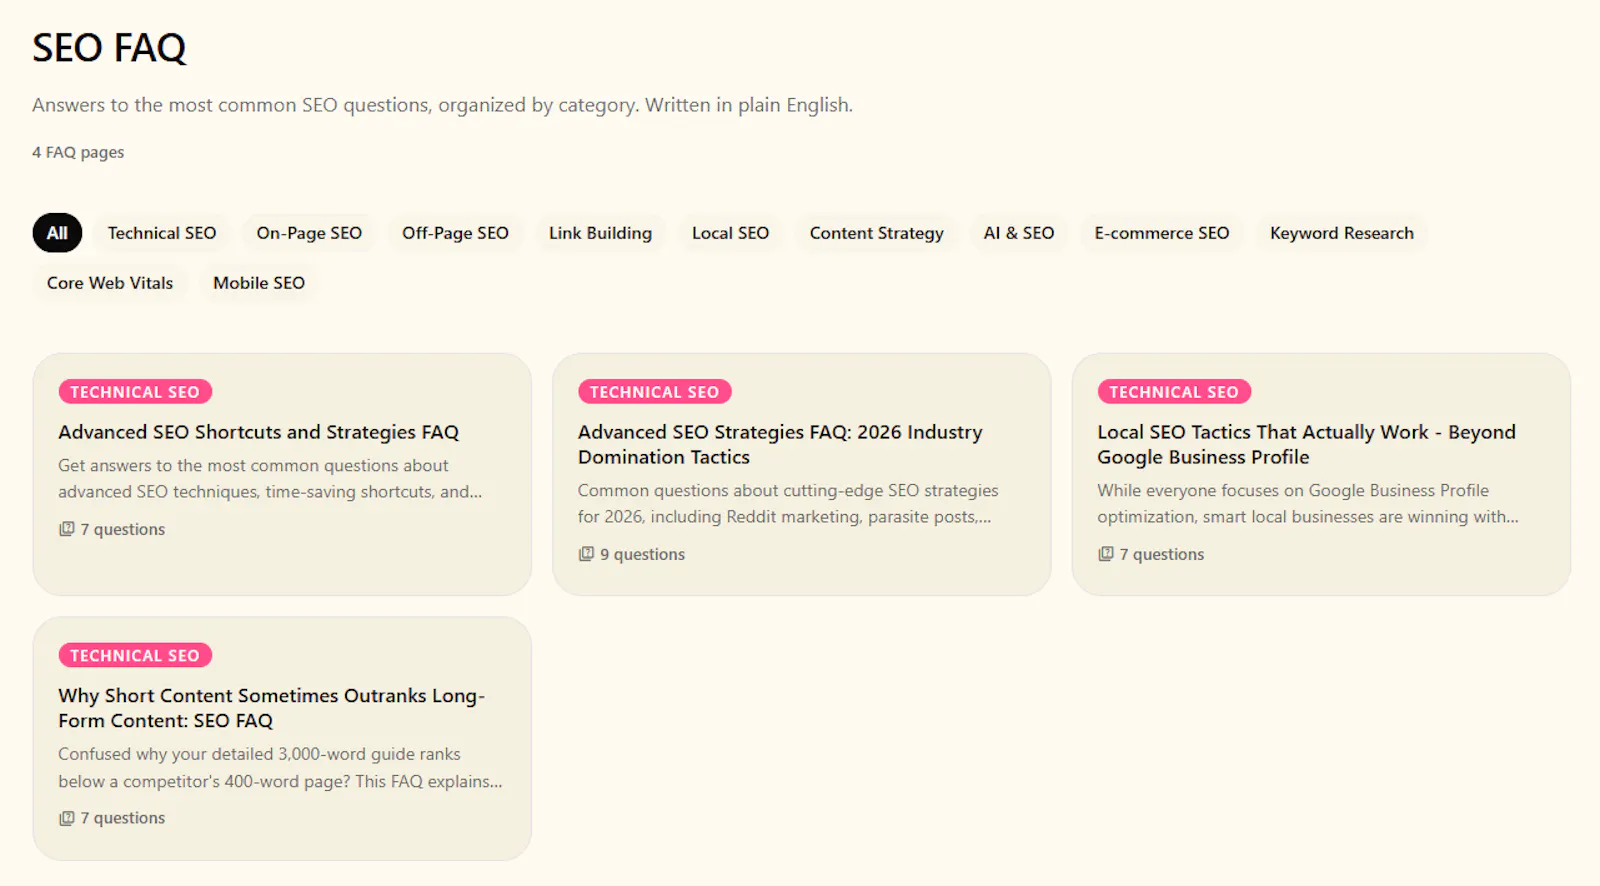The image size is (1600, 886).
Task: Filter by AI & SEO category
Action: tap(1018, 233)
